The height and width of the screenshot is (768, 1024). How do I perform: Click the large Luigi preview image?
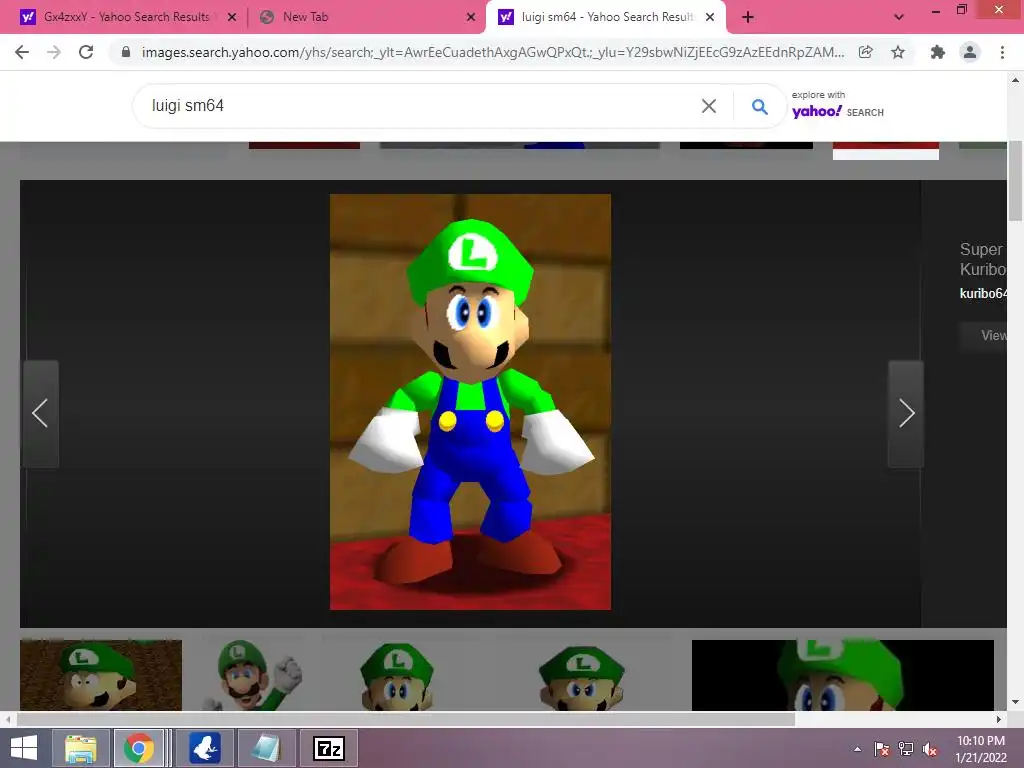point(470,402)
